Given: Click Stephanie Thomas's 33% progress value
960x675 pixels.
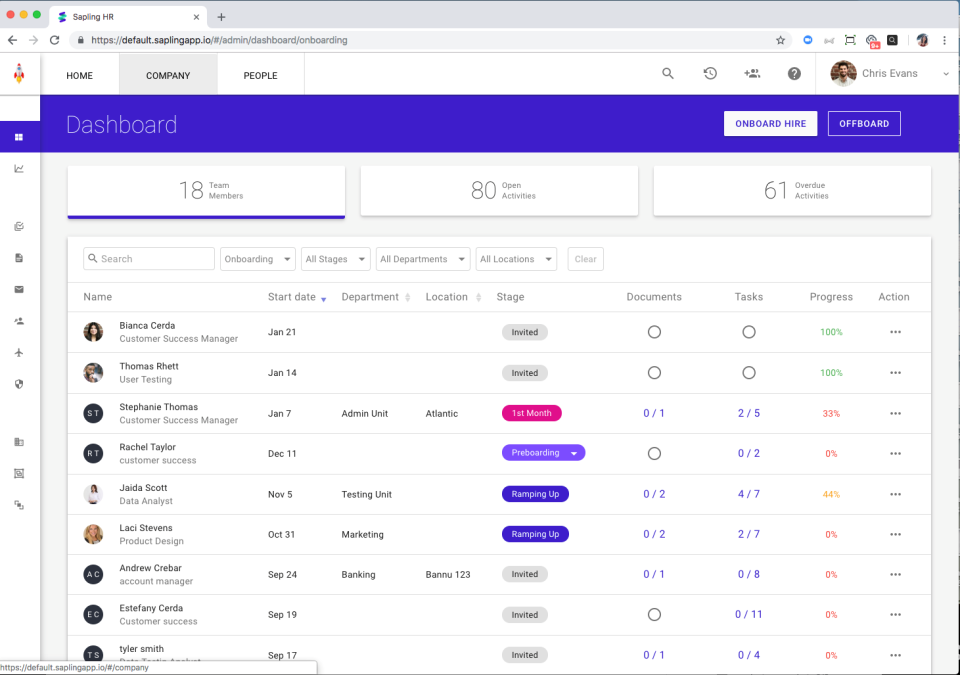Looking at the screenshot, I should tap(830, 412).
